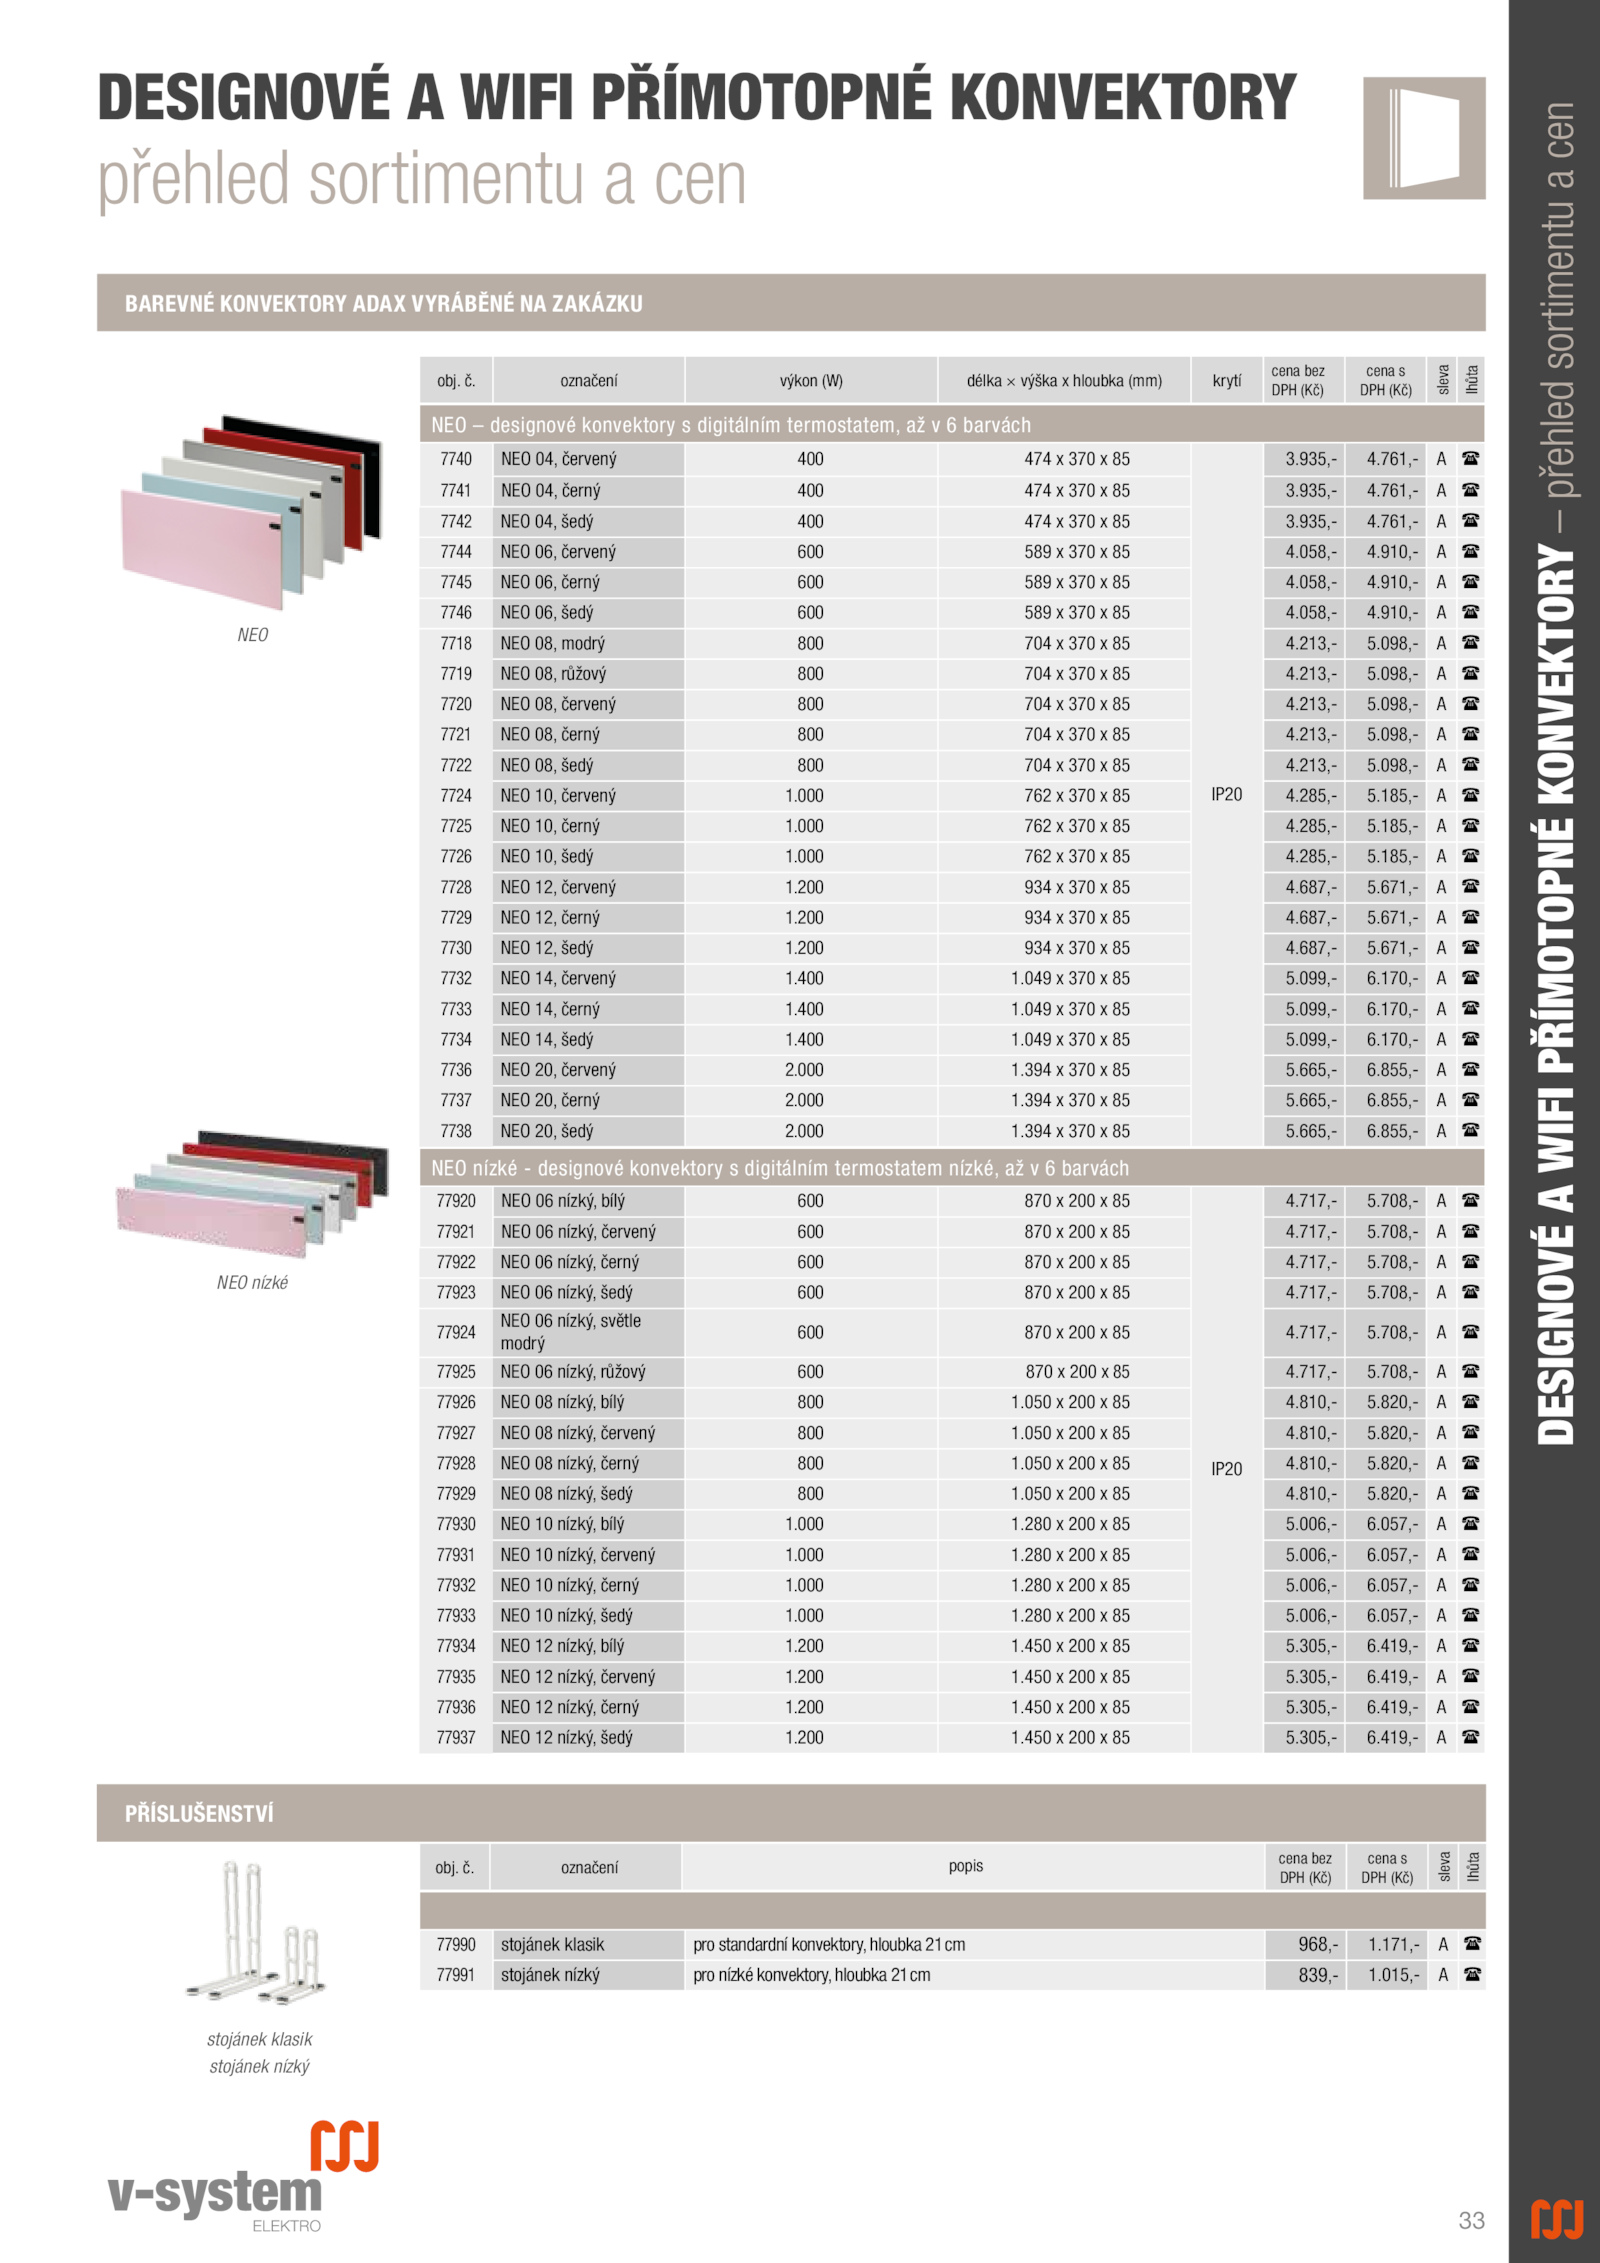Click order number 7736
This screenshot has width=1600, height=2263.
coord(456,1069)
